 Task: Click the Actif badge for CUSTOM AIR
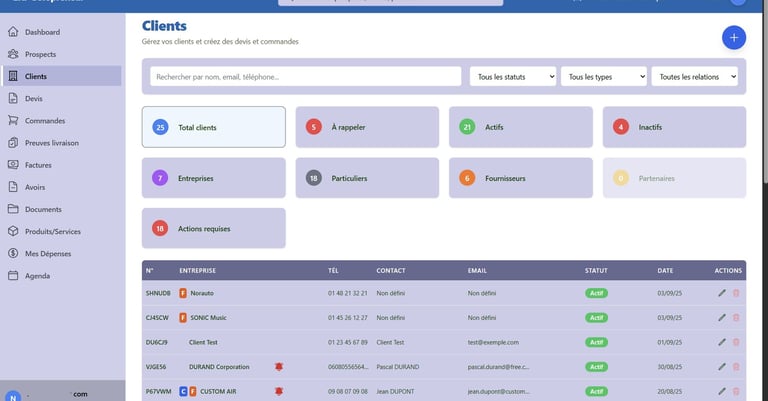pos(597,391)
